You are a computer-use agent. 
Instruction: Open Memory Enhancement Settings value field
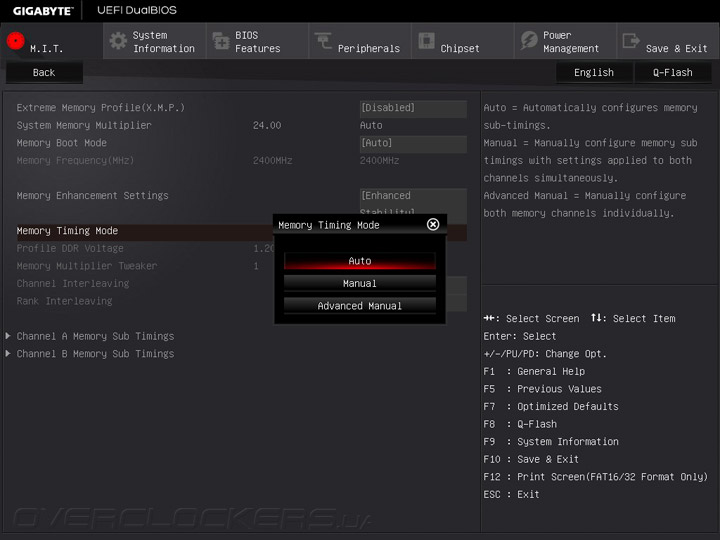[x=413, y=201]
